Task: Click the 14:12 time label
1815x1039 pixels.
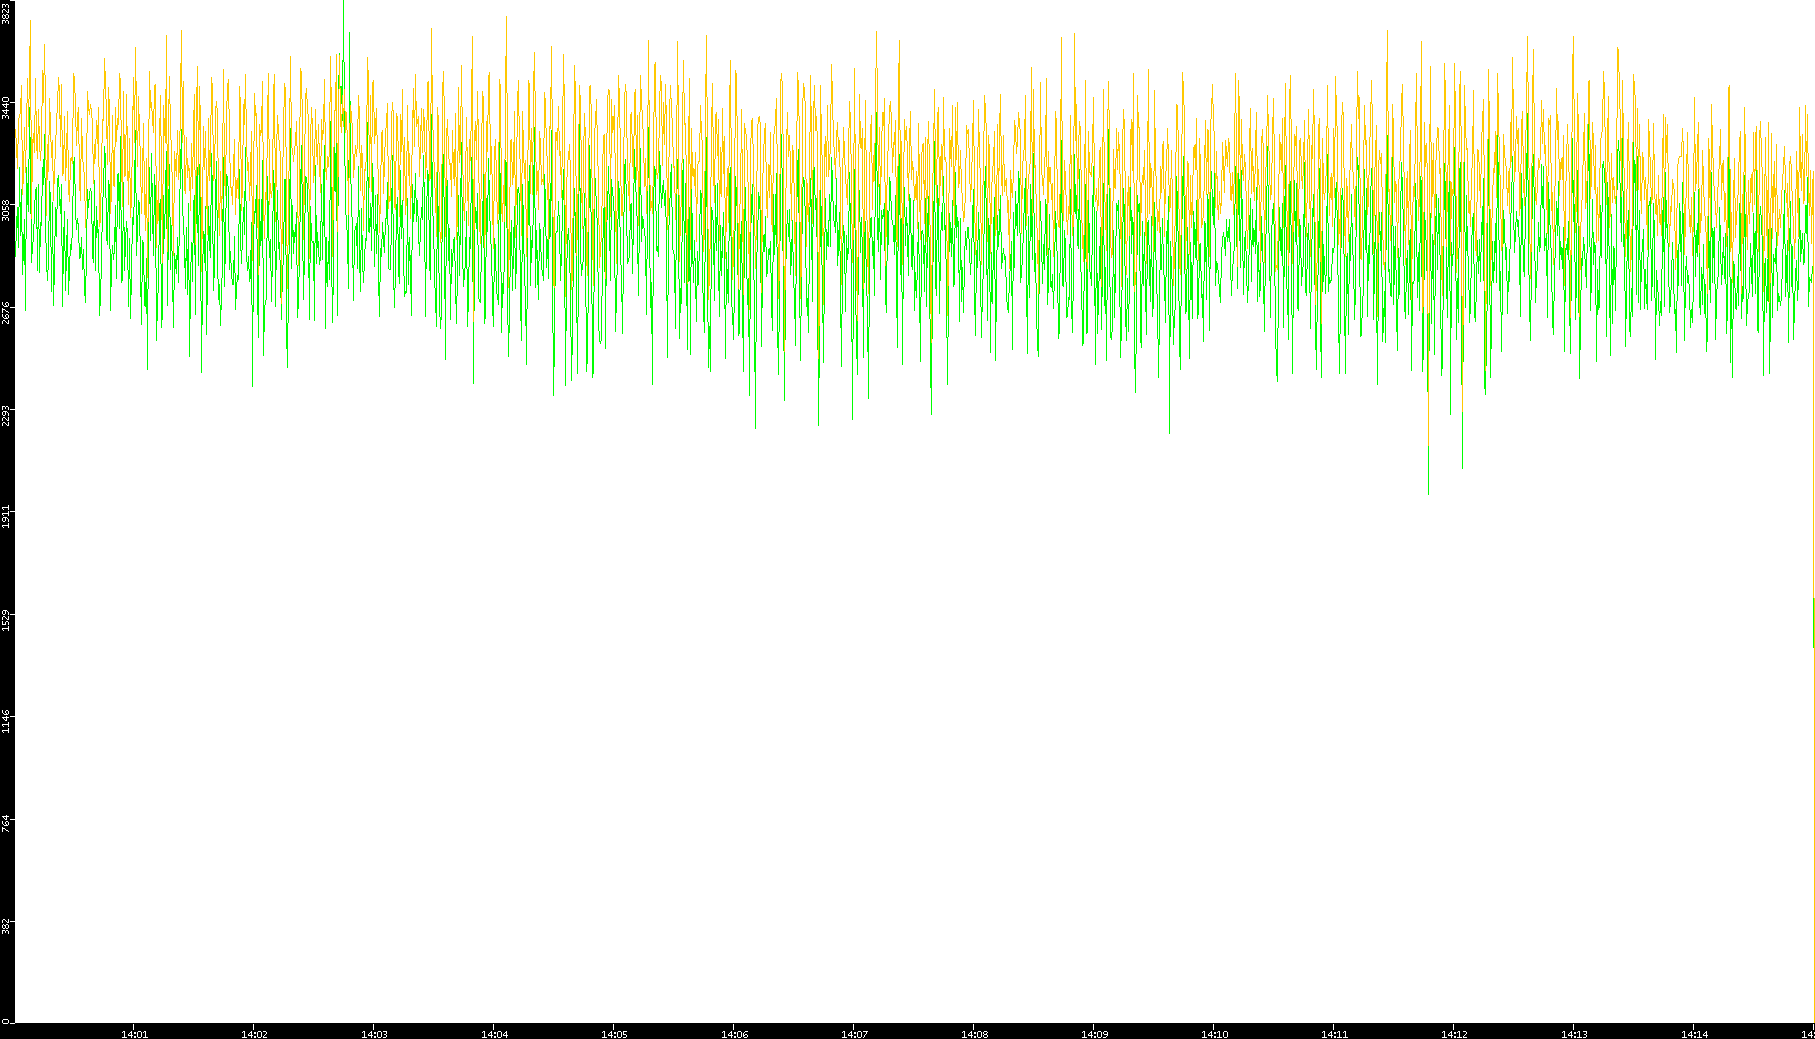Action: [x=1454, y=1034]
